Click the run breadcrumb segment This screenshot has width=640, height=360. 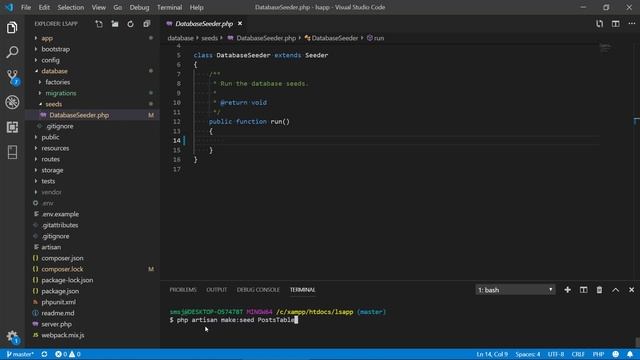click(x=376, y=38)
